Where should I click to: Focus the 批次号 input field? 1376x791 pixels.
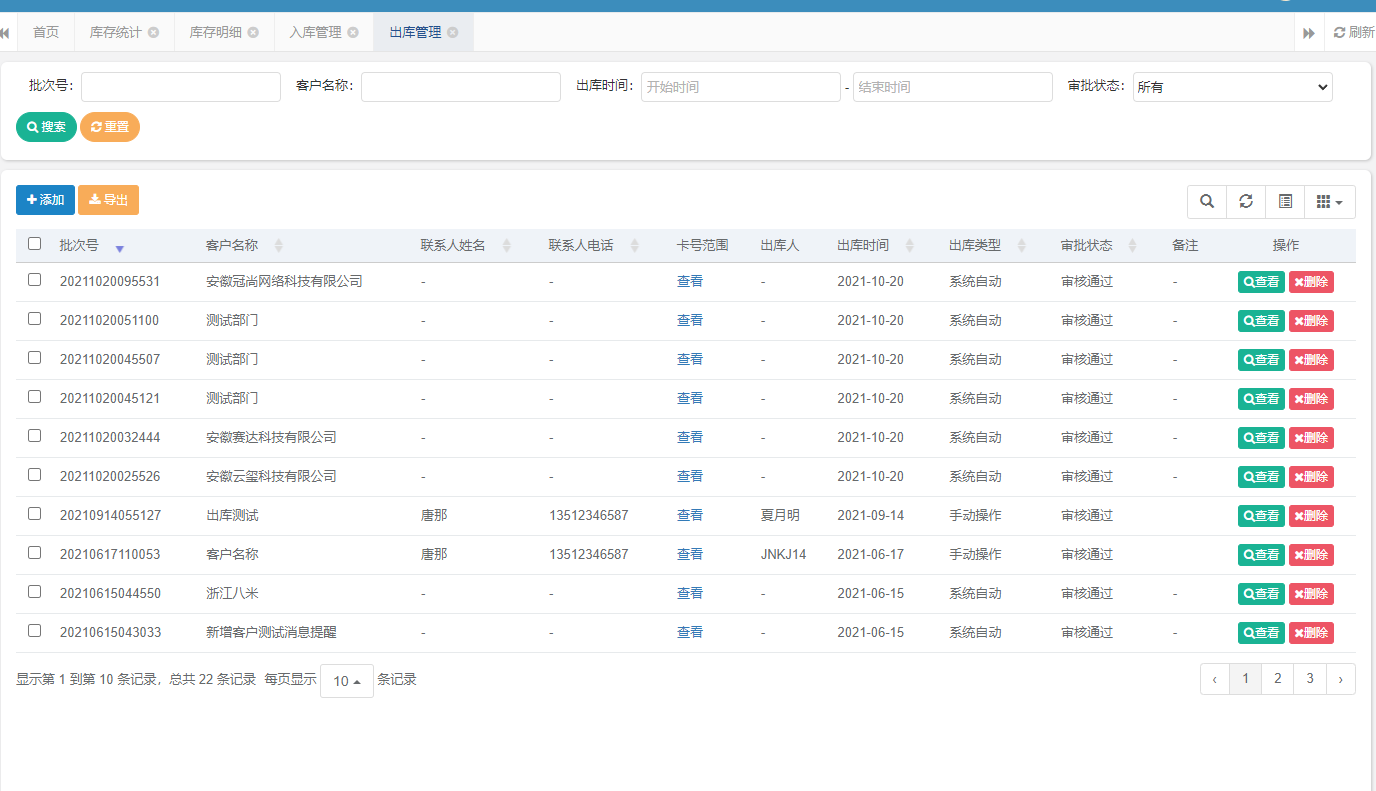coord(181,87)
